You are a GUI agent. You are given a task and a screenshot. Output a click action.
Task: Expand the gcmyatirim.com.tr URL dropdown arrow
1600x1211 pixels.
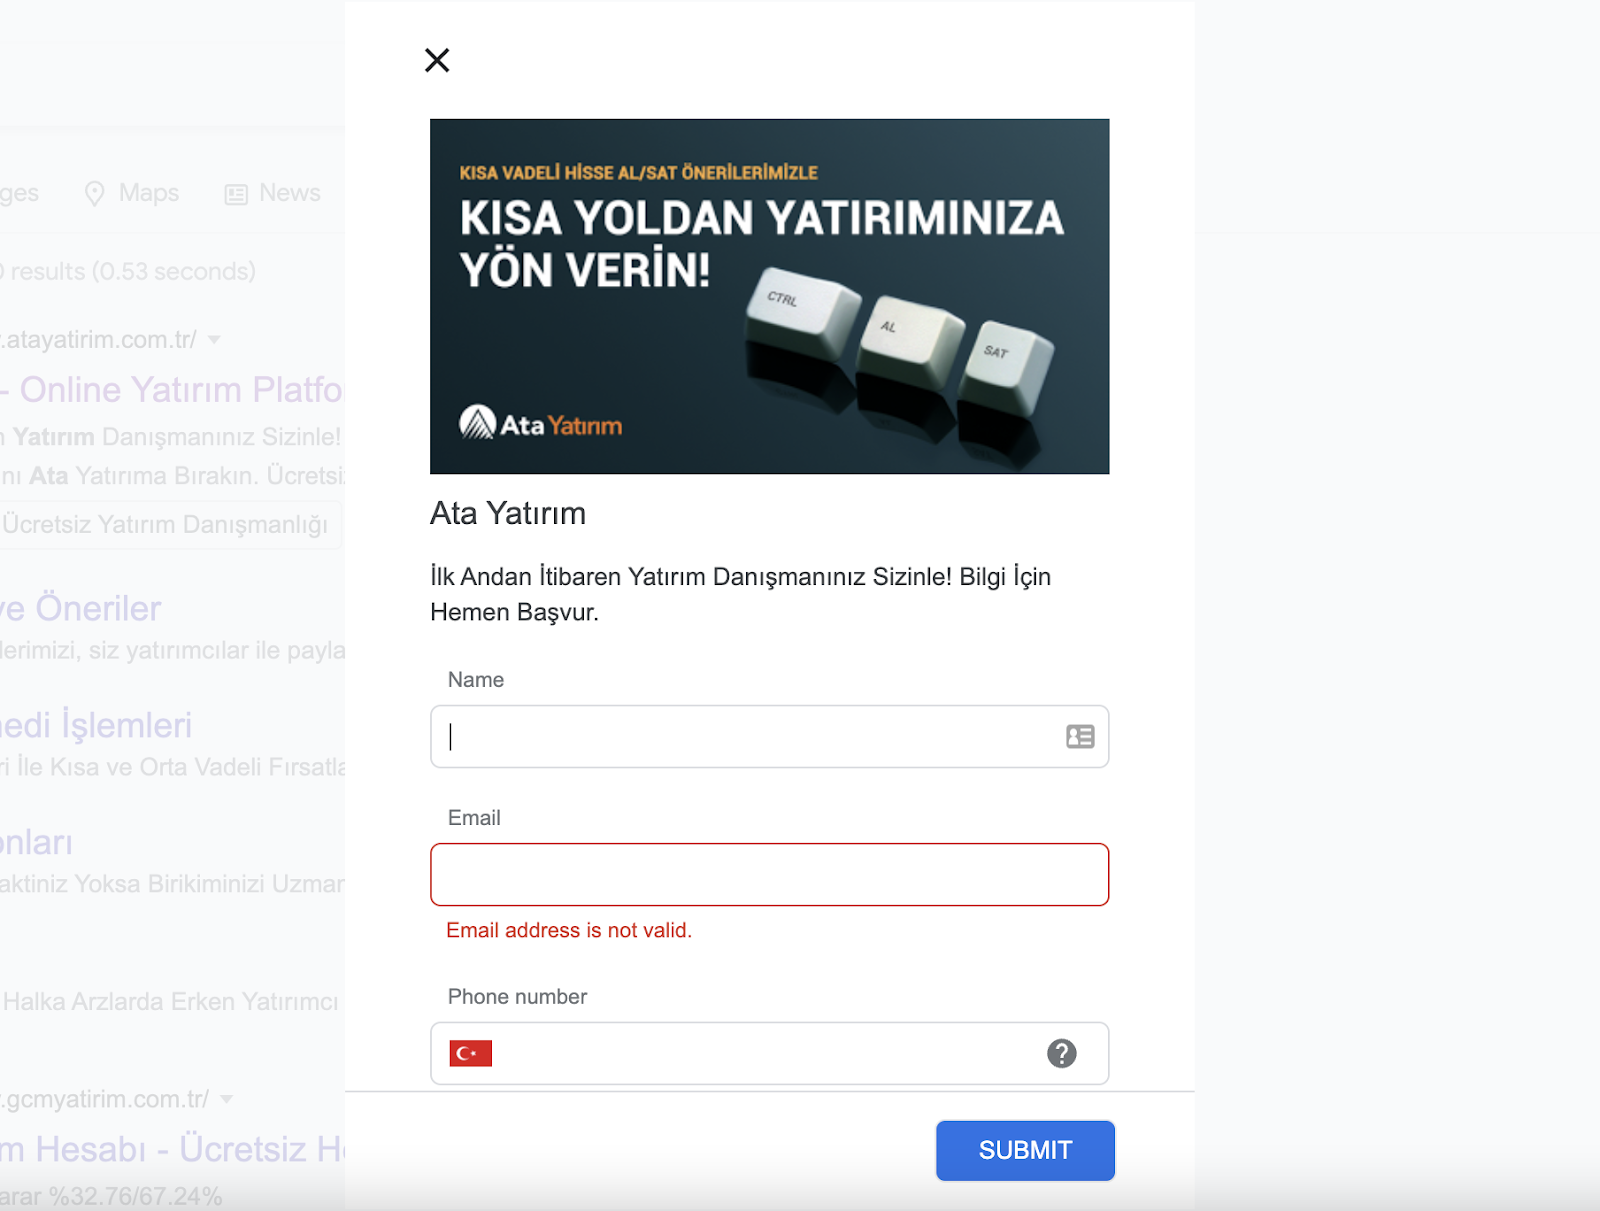click(226, 1099)
